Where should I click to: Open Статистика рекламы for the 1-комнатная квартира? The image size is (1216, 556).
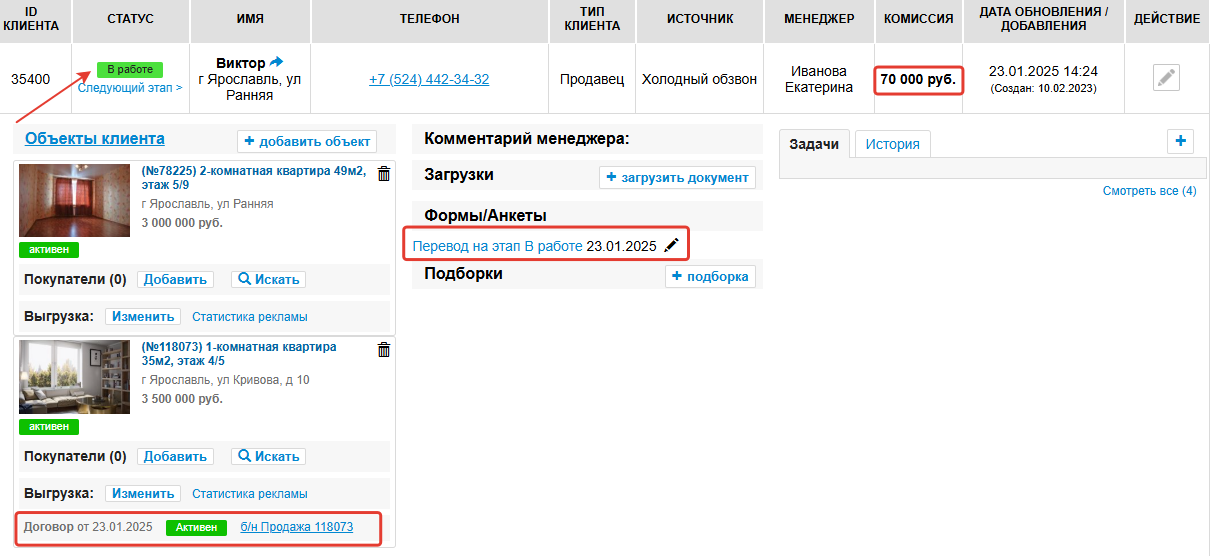250,494
